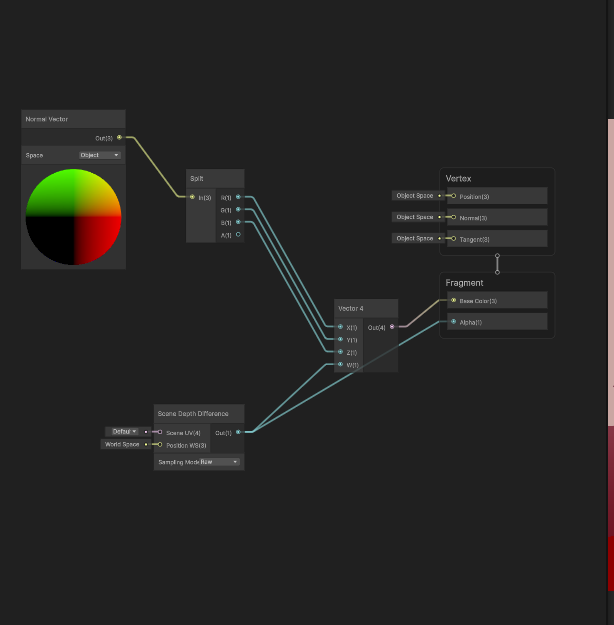Click the Fragment Alpha(1) input port
The width and height of the screenshot is (614, 625).
pos(454,322)
